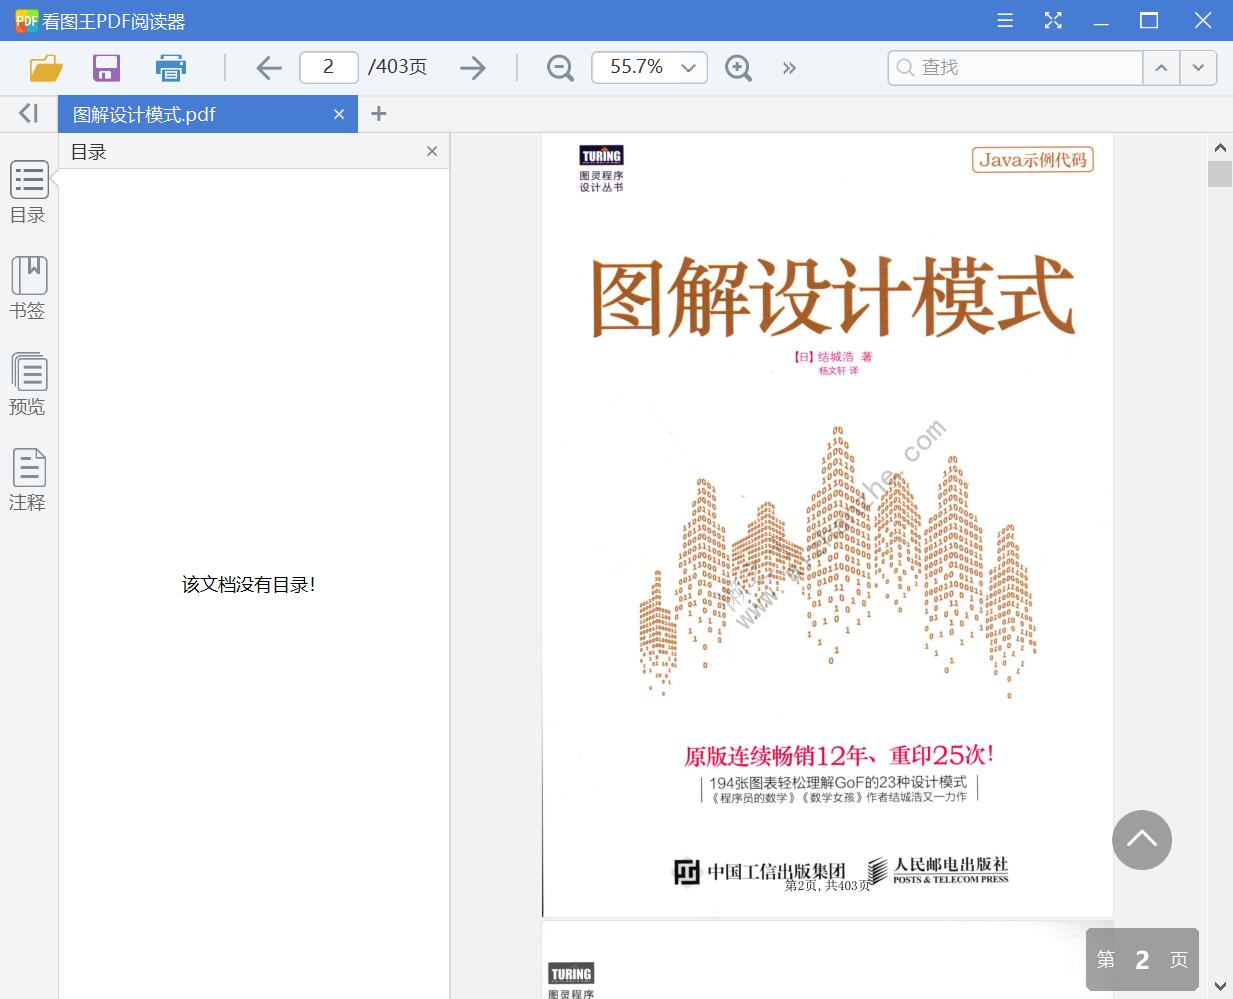The width and height of the screenshot is (1233, 999).
Task: Close the 图解设计模式.pdf tab
Action: point(339,114)
